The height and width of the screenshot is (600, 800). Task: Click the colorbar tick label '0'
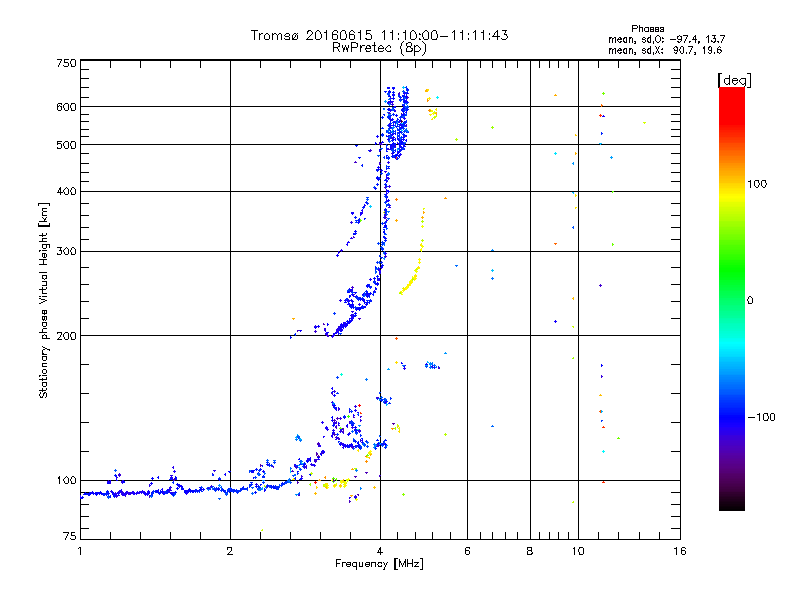pos(750,300)
